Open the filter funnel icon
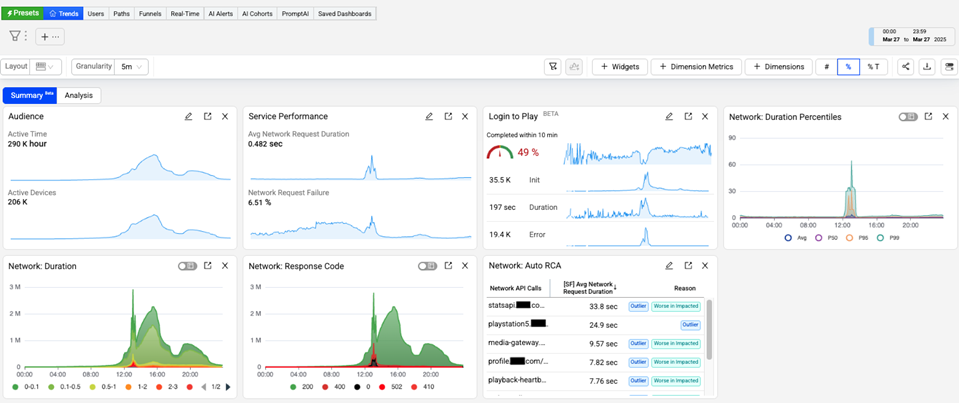The image size is (959, 409). [15, 36]
